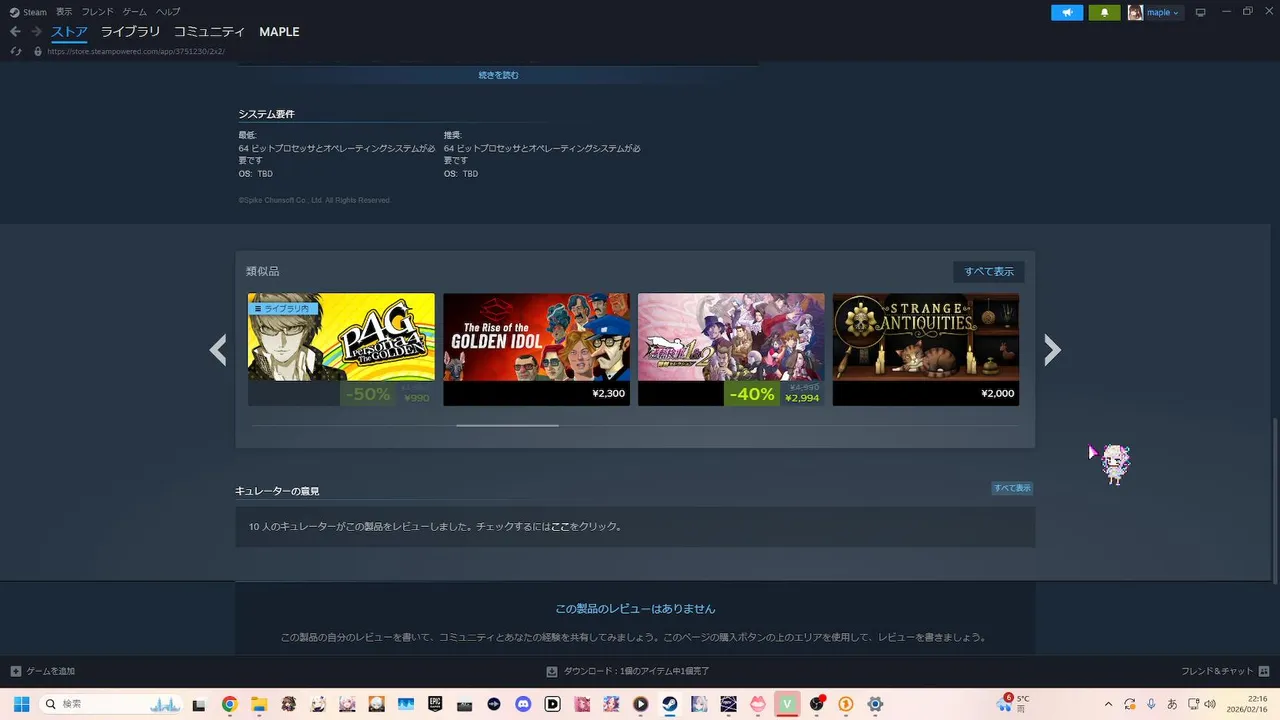Open the volume control in tray
Screen dimensions: 1280x720
pos(1211,704)
